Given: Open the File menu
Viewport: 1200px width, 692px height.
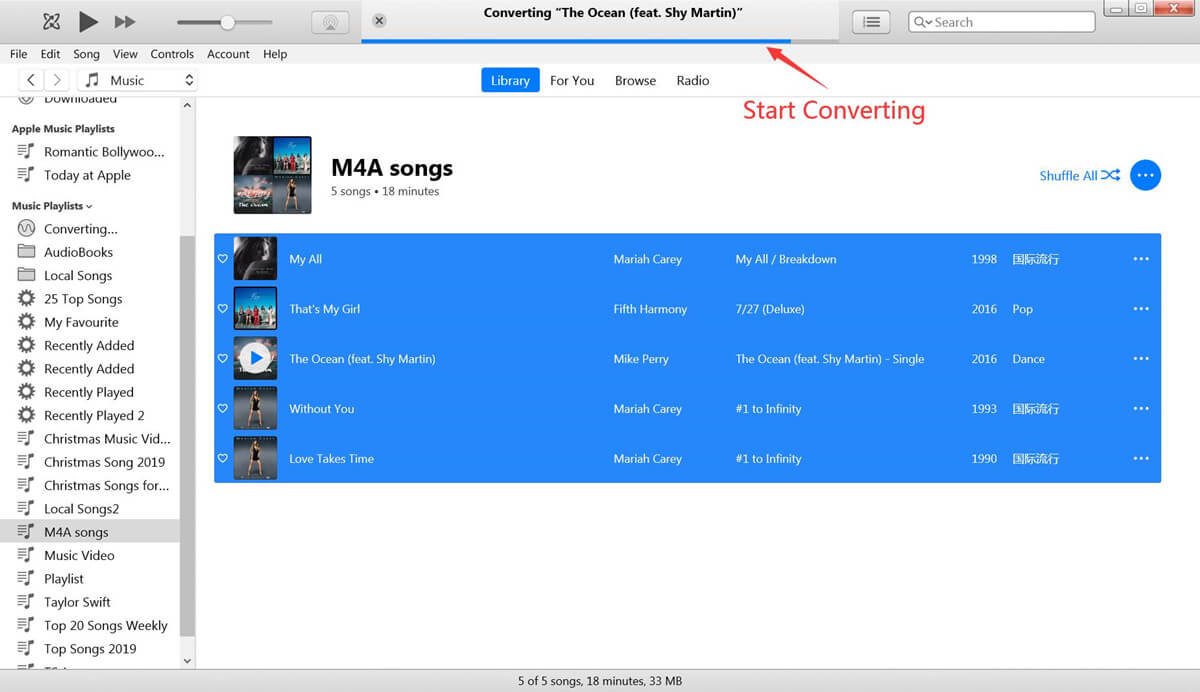Looking at the screenshot, I should 19,54.
